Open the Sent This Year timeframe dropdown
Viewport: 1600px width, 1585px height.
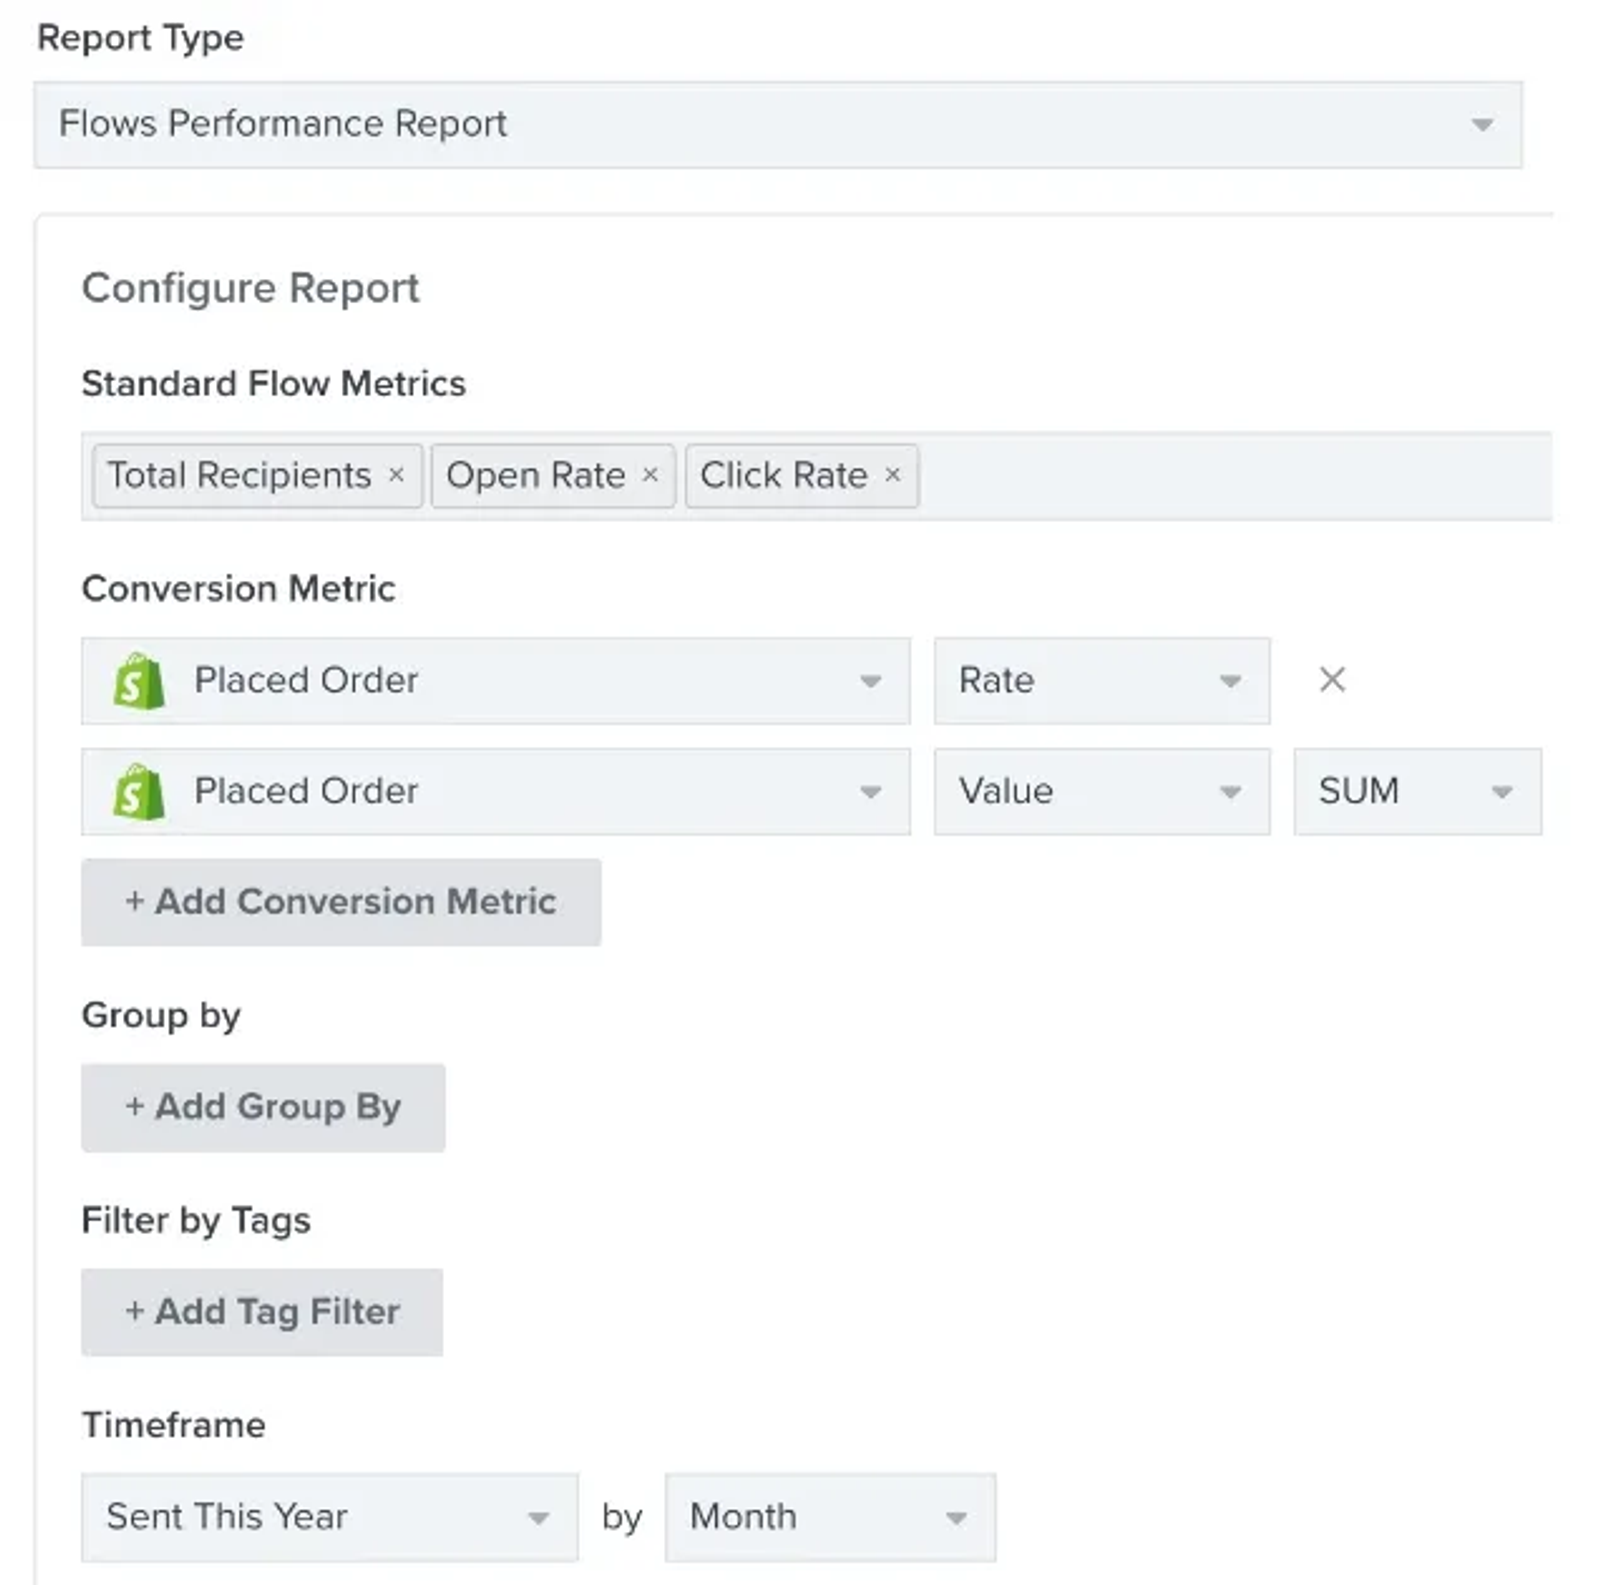point(330,1517)
